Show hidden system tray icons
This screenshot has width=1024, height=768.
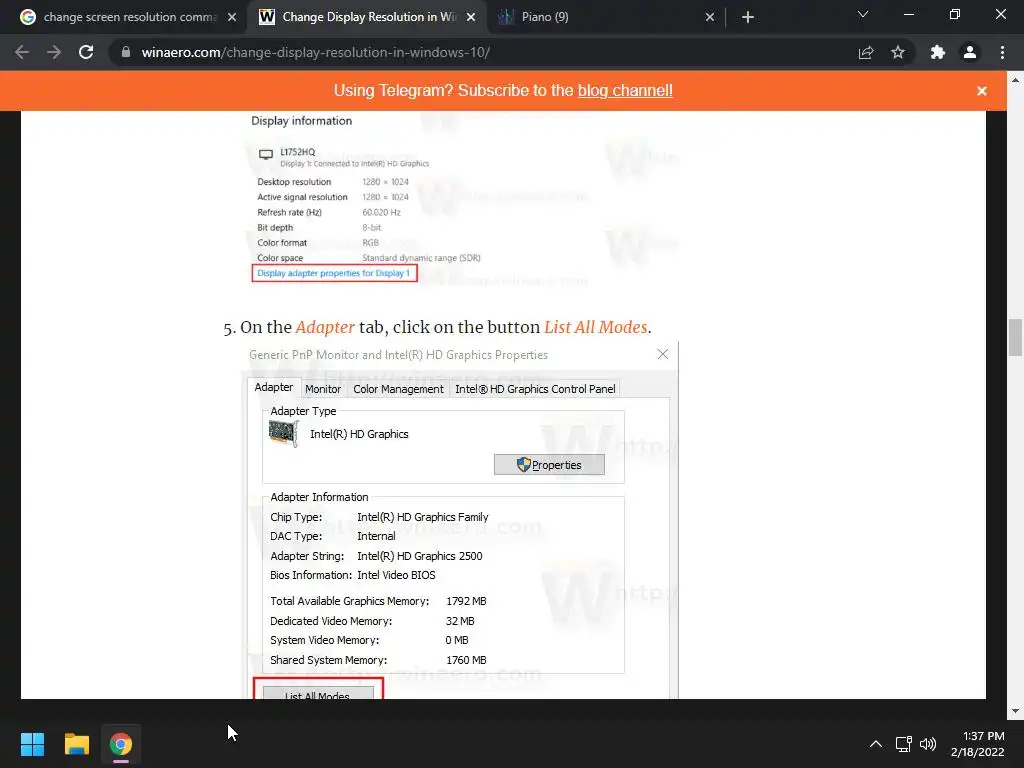[876, 744]
